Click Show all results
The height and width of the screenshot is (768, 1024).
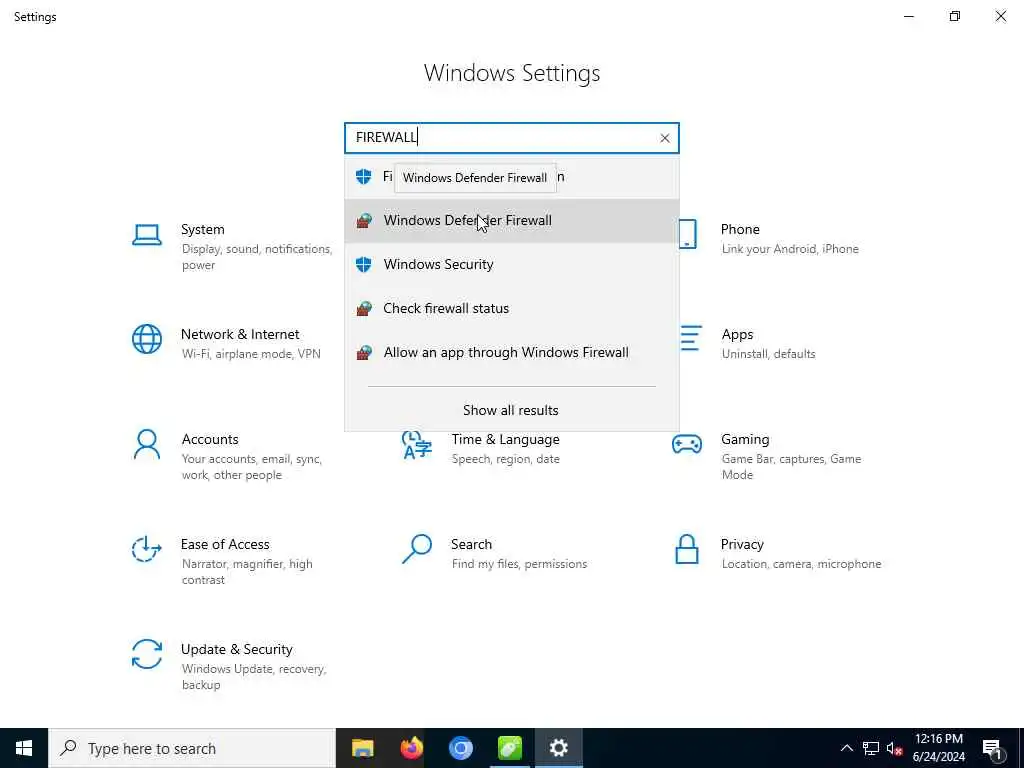pyautogui.click(x=511, y=410)
